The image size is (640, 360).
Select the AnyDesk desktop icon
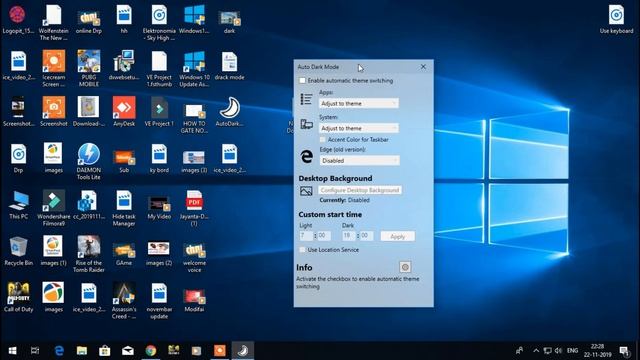124,112
